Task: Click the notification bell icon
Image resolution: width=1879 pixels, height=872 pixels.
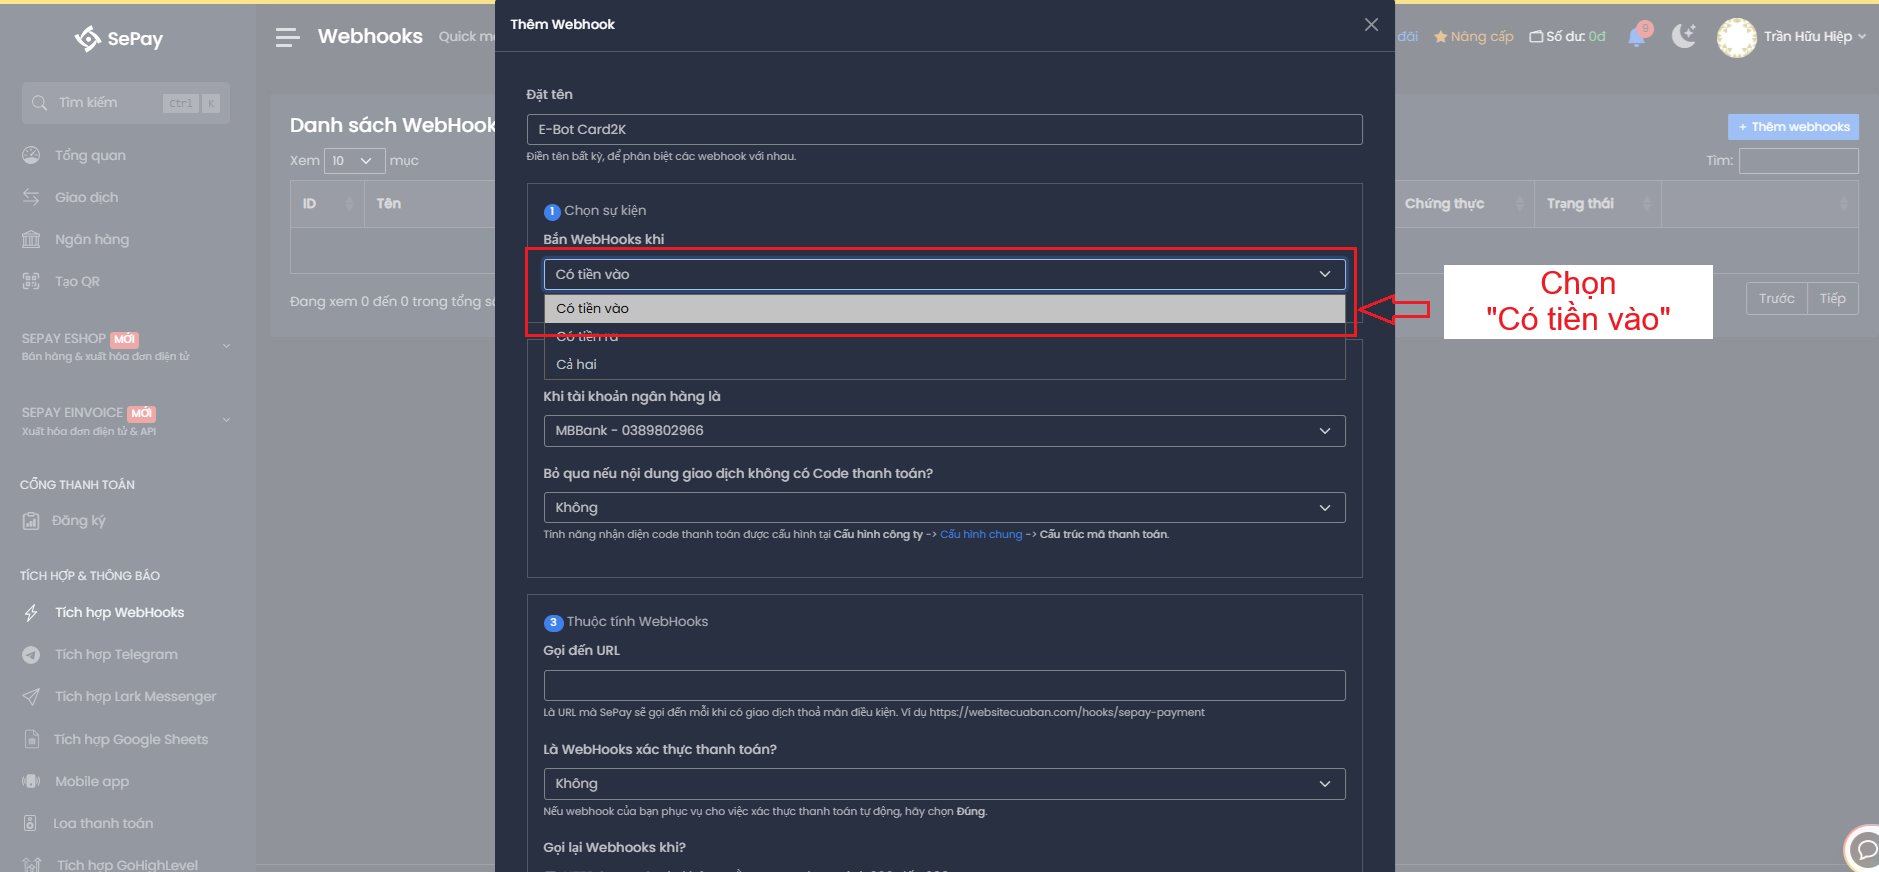Action: 1637,37
